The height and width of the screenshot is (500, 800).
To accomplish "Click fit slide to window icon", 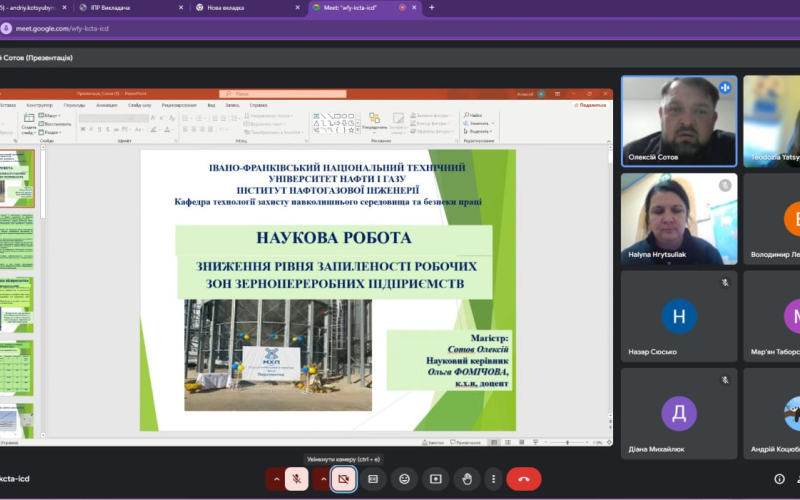I will click(609, 442).
